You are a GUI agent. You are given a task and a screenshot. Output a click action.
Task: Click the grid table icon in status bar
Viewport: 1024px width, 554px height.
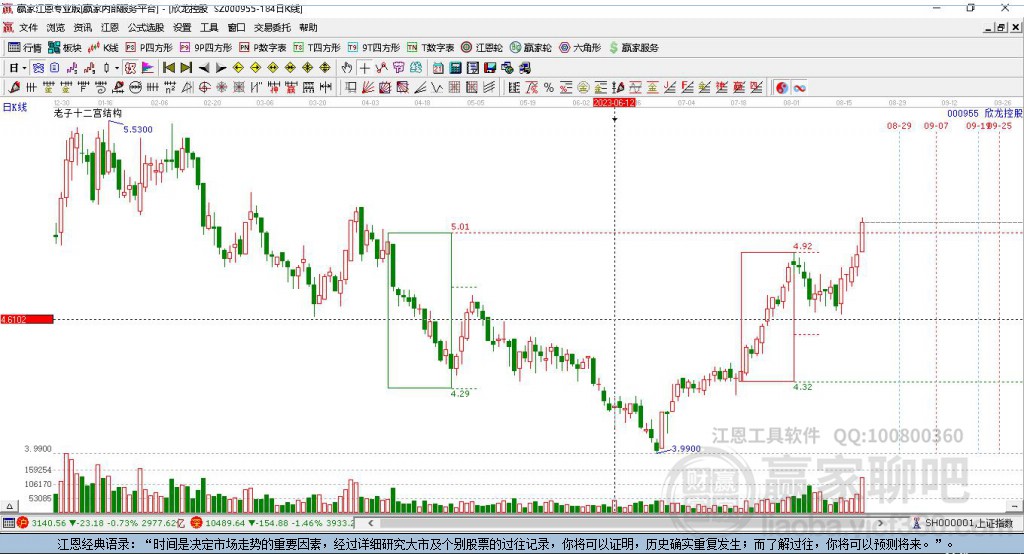[8, 523]
